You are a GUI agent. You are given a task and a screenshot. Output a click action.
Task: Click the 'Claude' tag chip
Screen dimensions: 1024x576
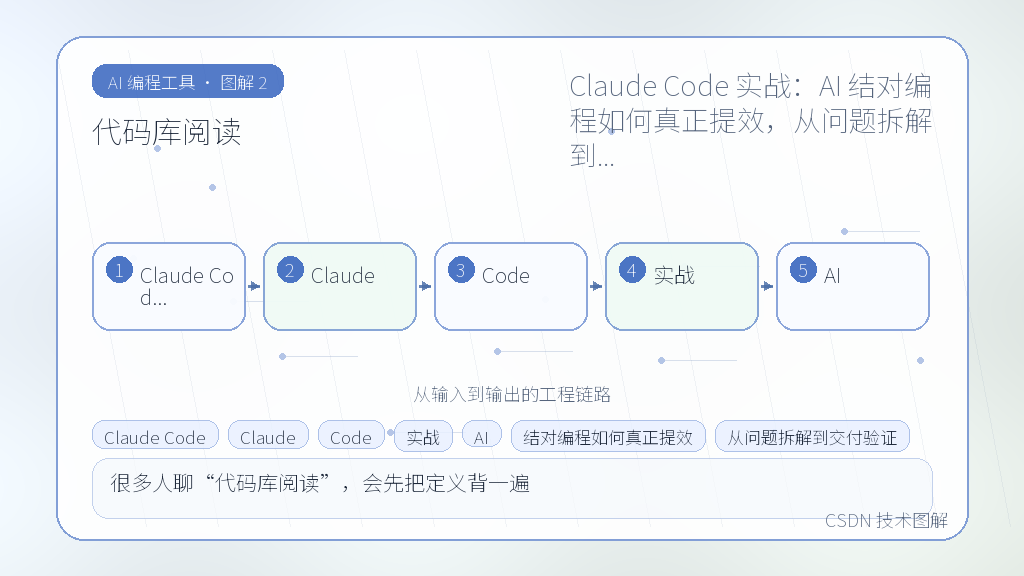pyautogui.click(x=268, y=437)
